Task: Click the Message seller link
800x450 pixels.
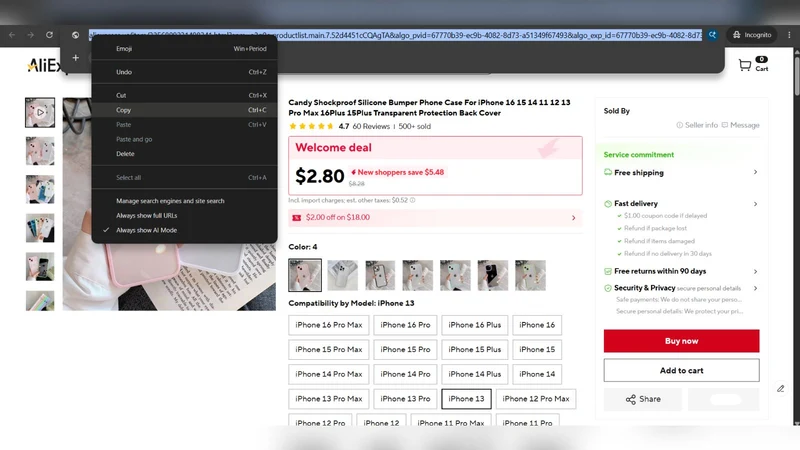Action: 740,125
